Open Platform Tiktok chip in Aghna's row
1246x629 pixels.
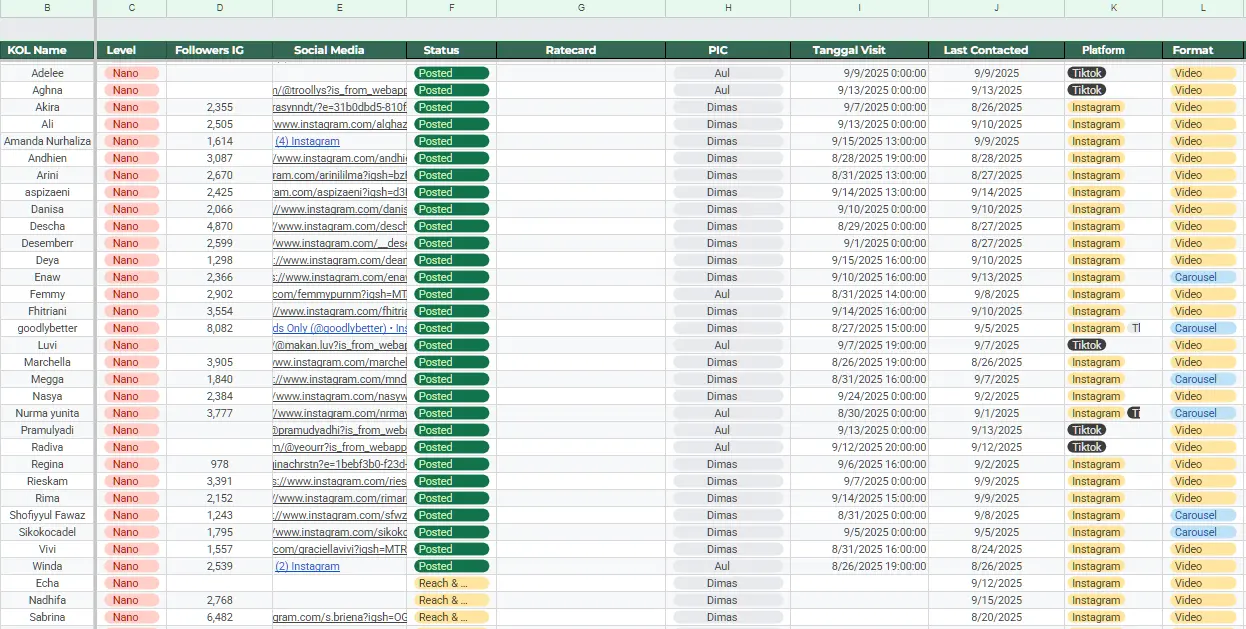[1087, 90]
